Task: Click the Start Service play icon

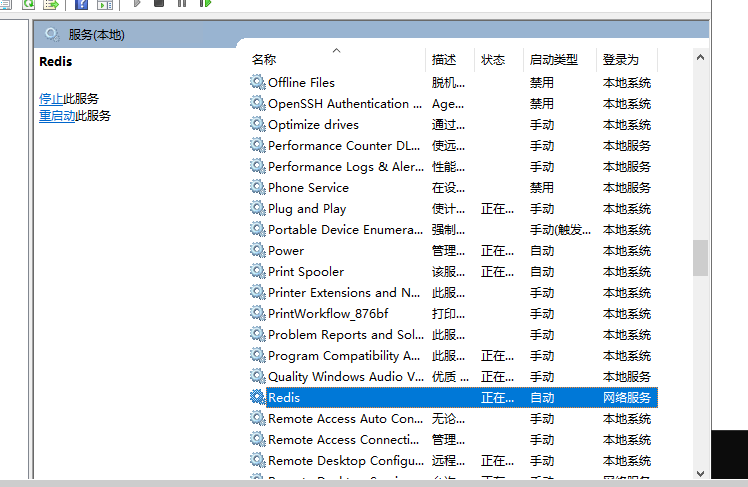Action: (137, 3)
